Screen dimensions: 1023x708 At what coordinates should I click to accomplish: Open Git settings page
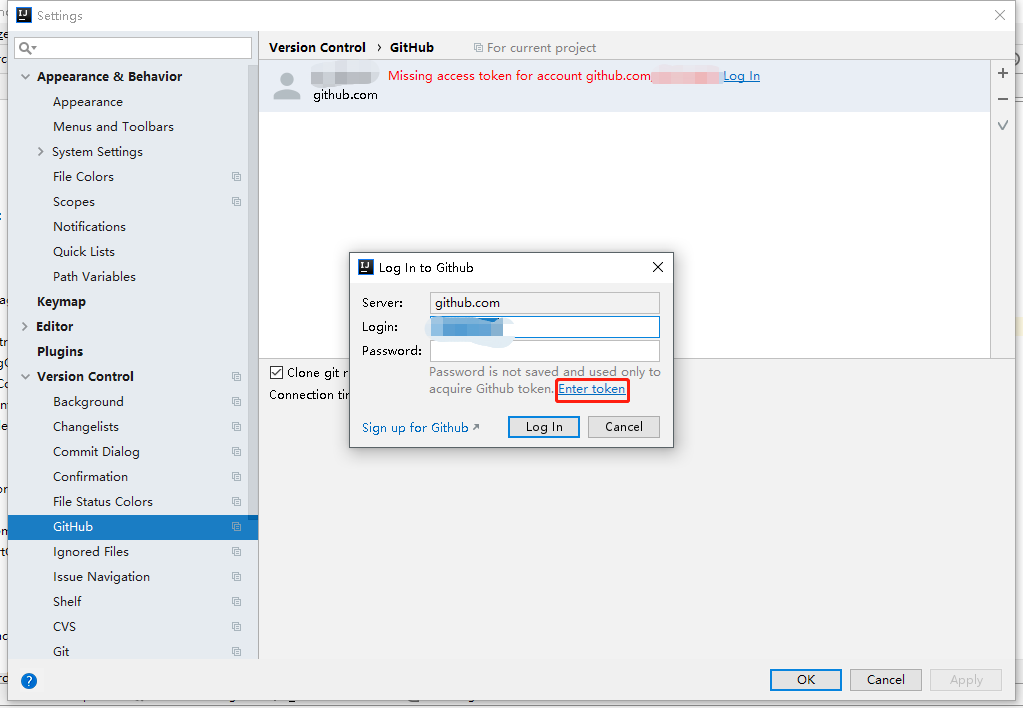coord(61,652)
